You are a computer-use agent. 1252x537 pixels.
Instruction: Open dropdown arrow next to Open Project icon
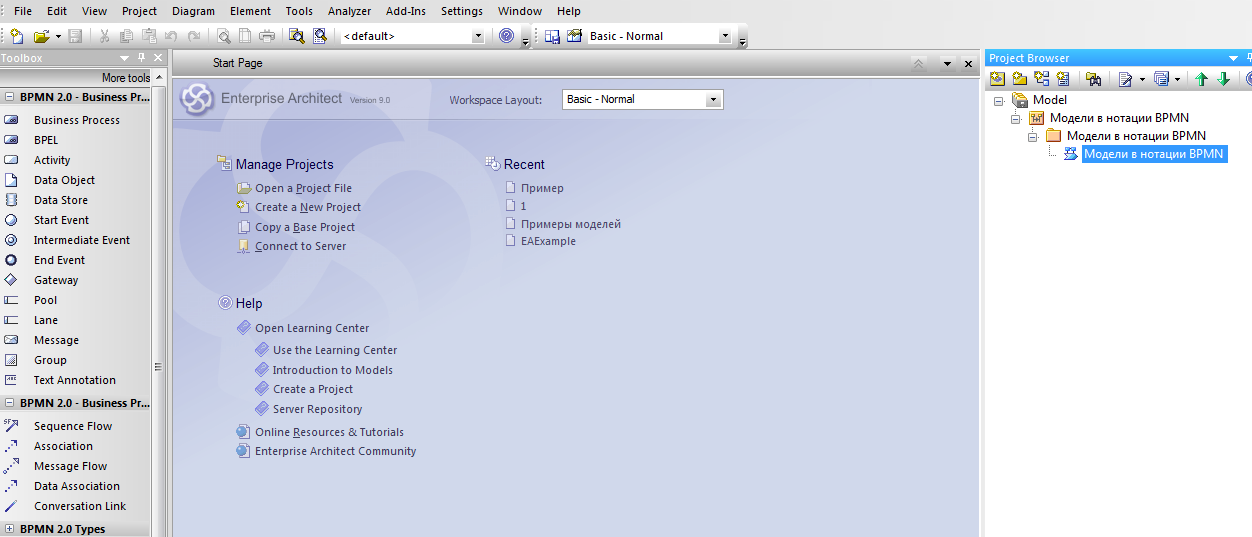58,37
